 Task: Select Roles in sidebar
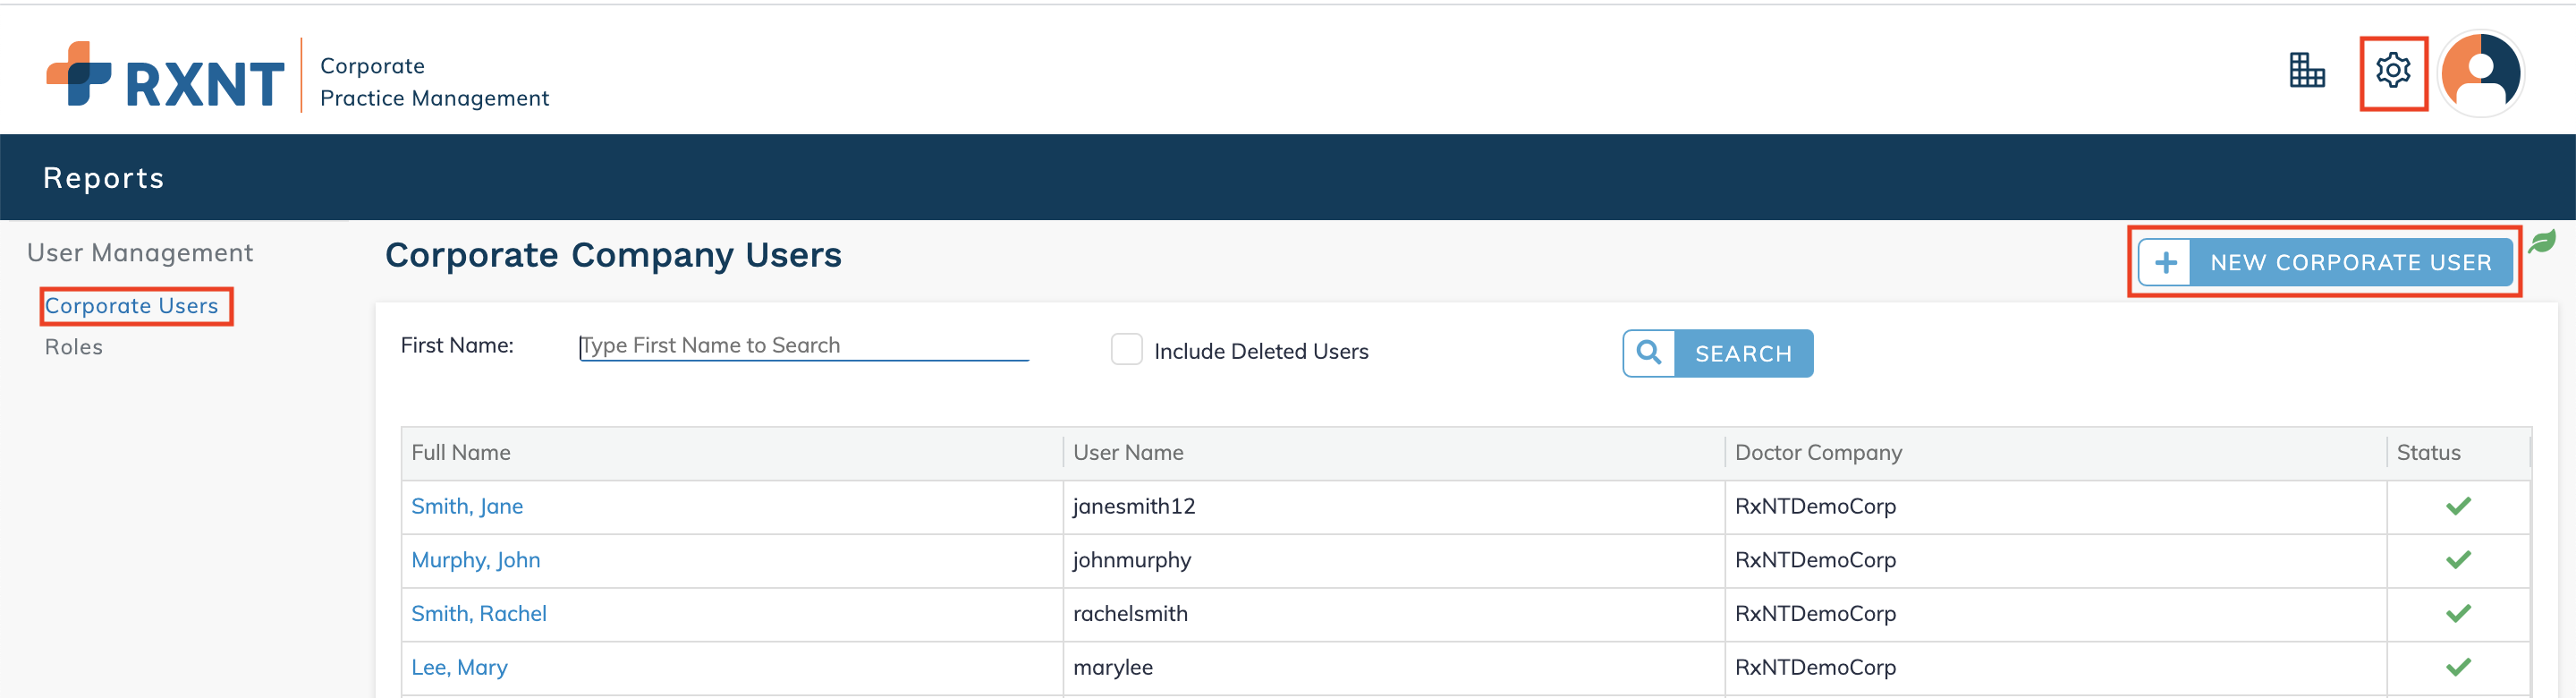74,347
